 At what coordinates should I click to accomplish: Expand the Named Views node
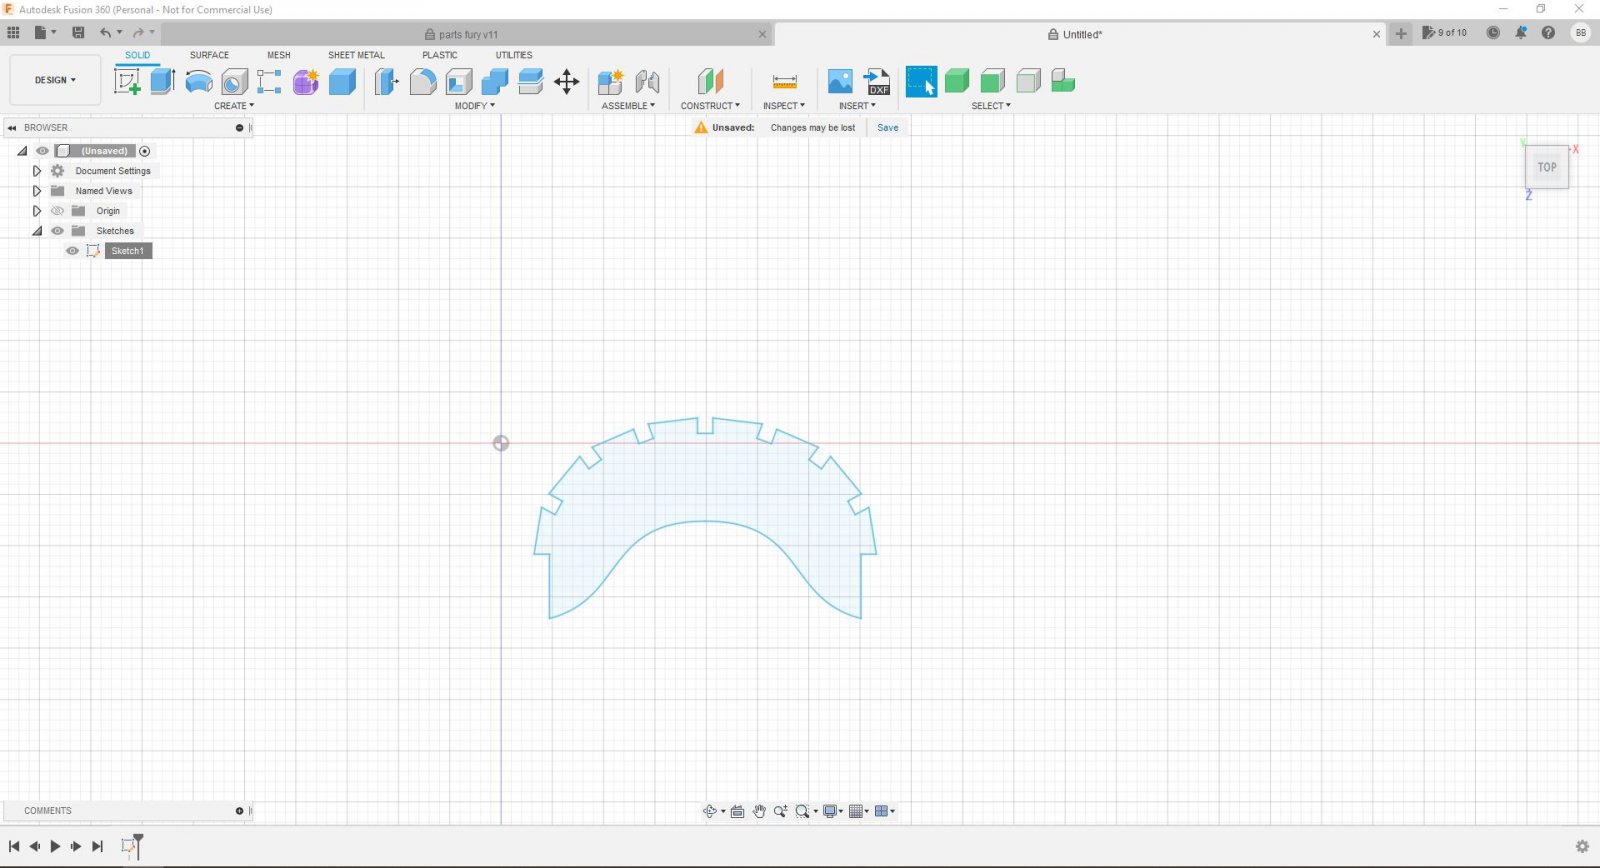click(37, 191)
